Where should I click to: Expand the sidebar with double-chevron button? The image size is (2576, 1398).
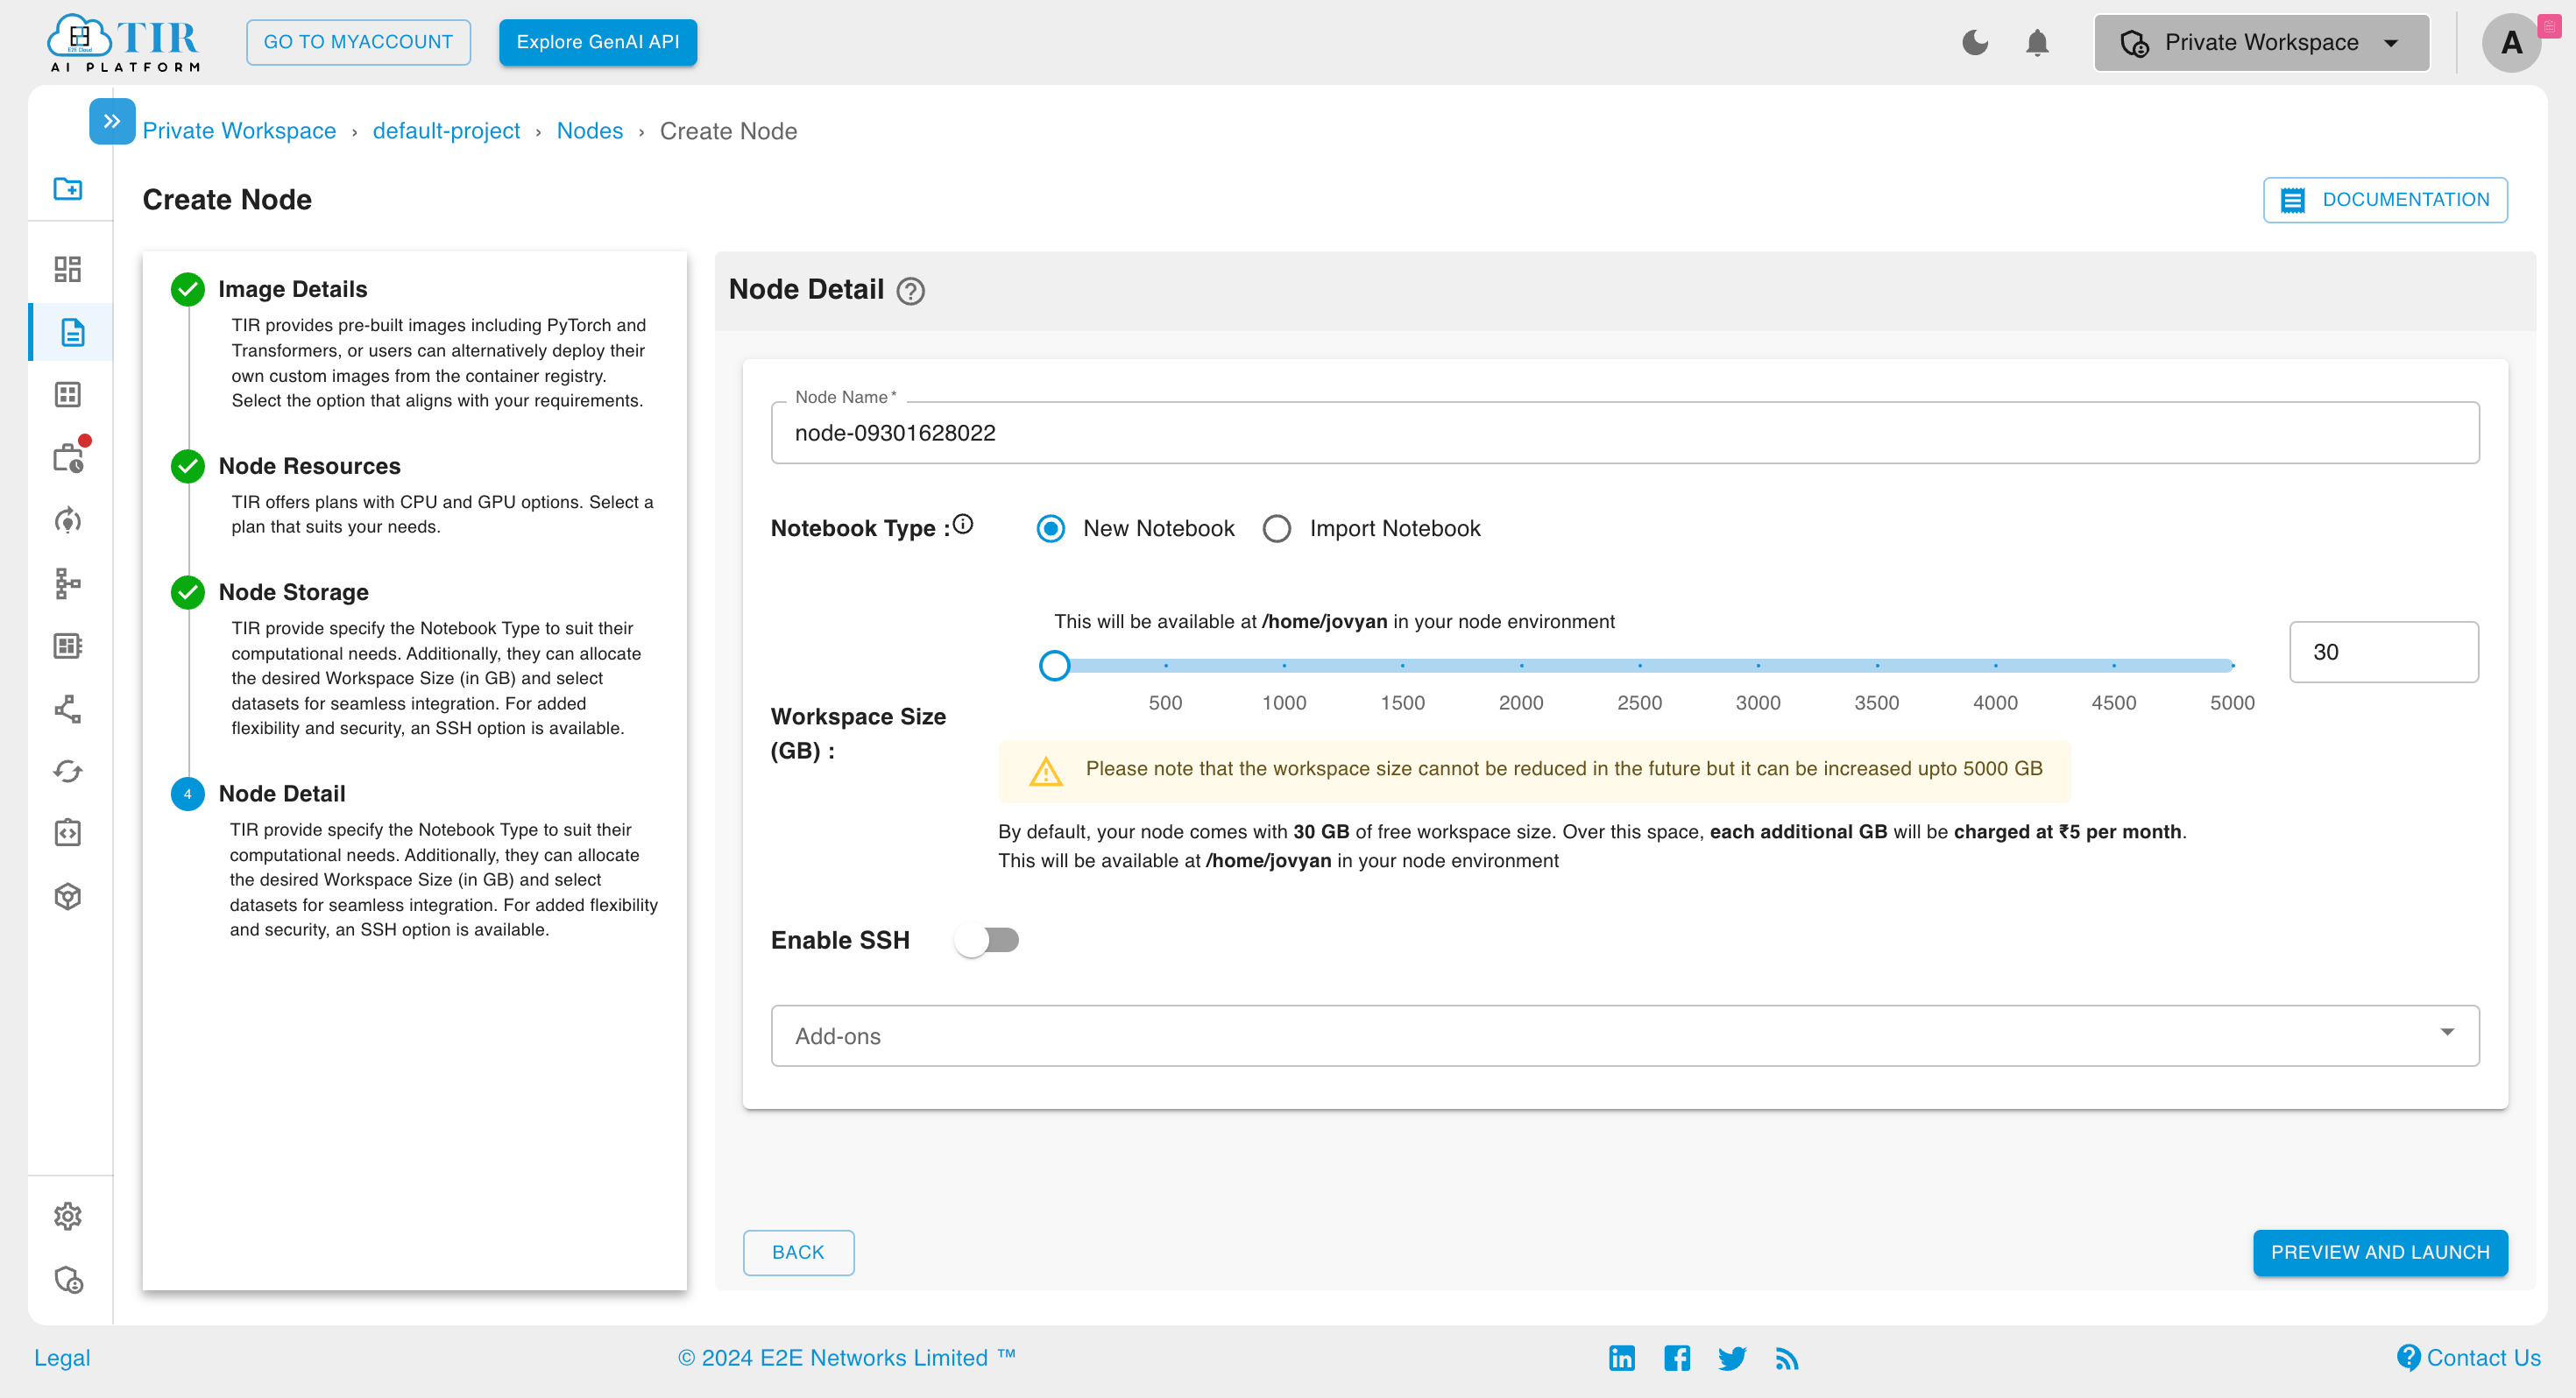click(x=112, y=121)
